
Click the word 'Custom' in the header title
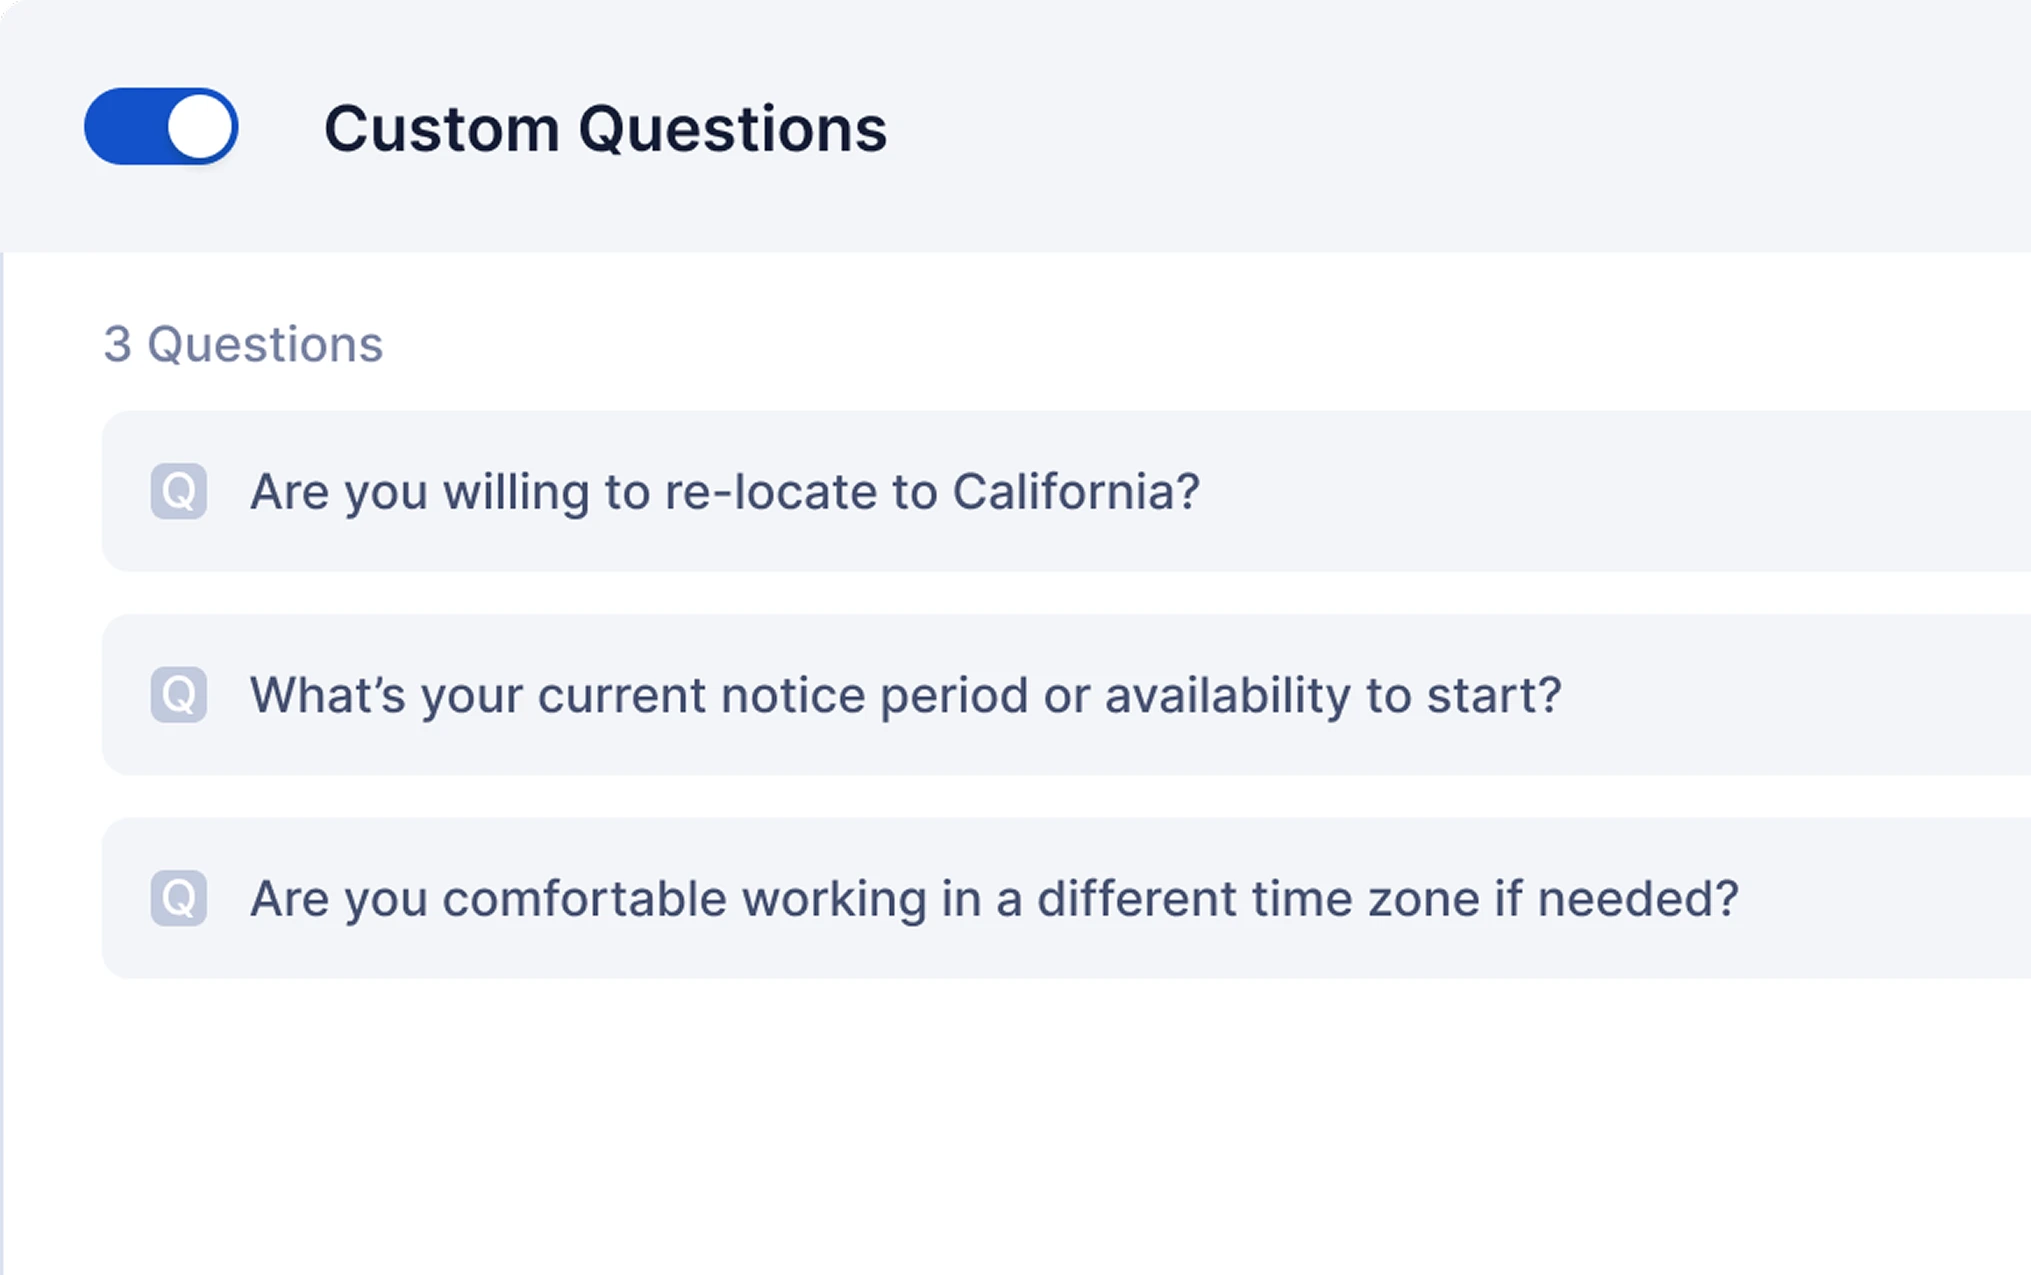click(442, 130)
